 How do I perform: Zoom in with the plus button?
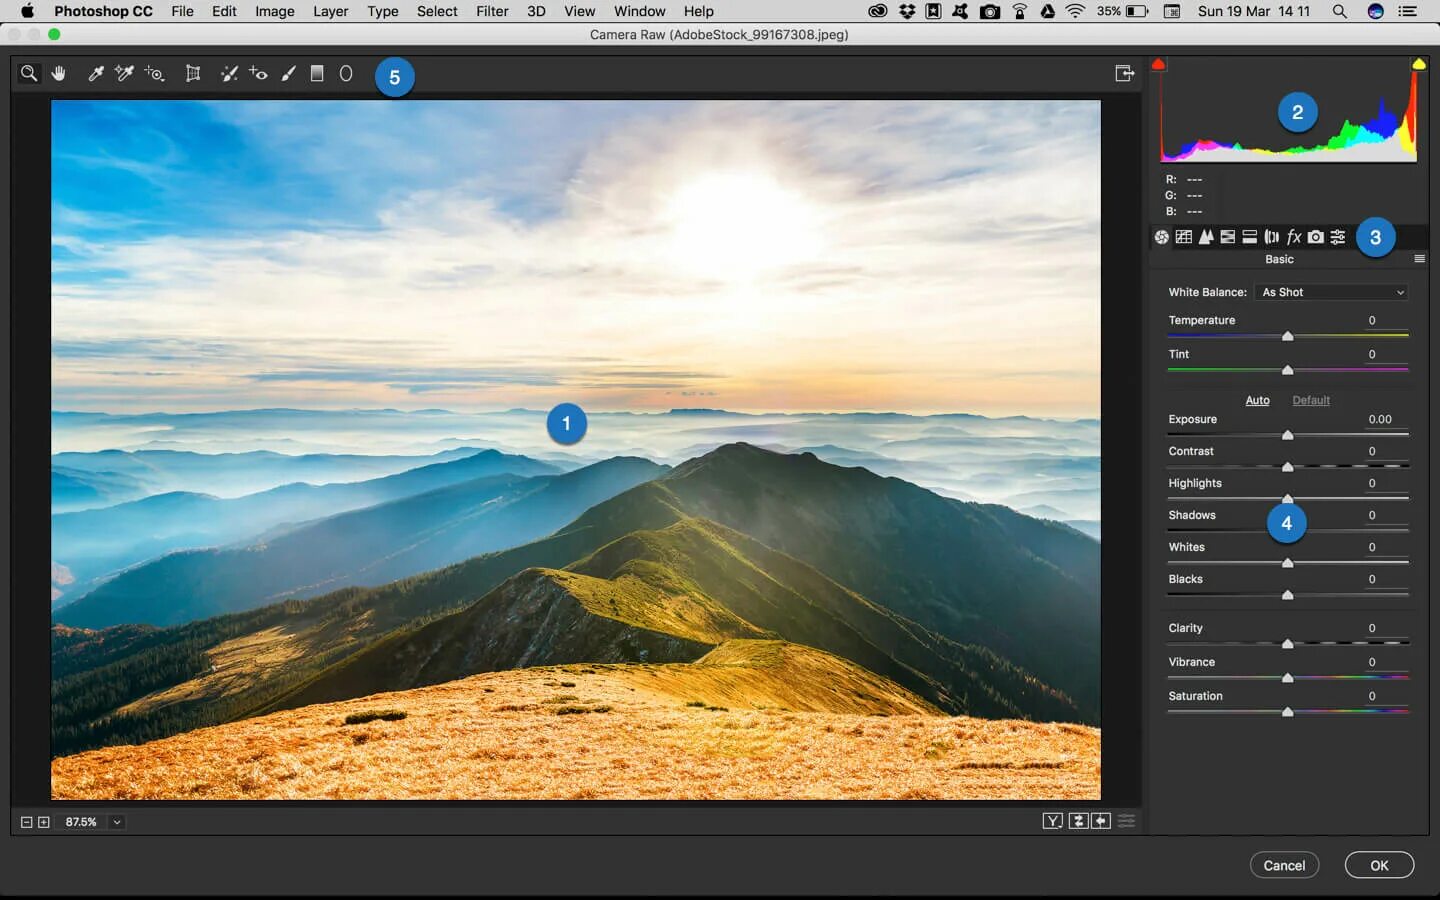[x=43, y=822]
